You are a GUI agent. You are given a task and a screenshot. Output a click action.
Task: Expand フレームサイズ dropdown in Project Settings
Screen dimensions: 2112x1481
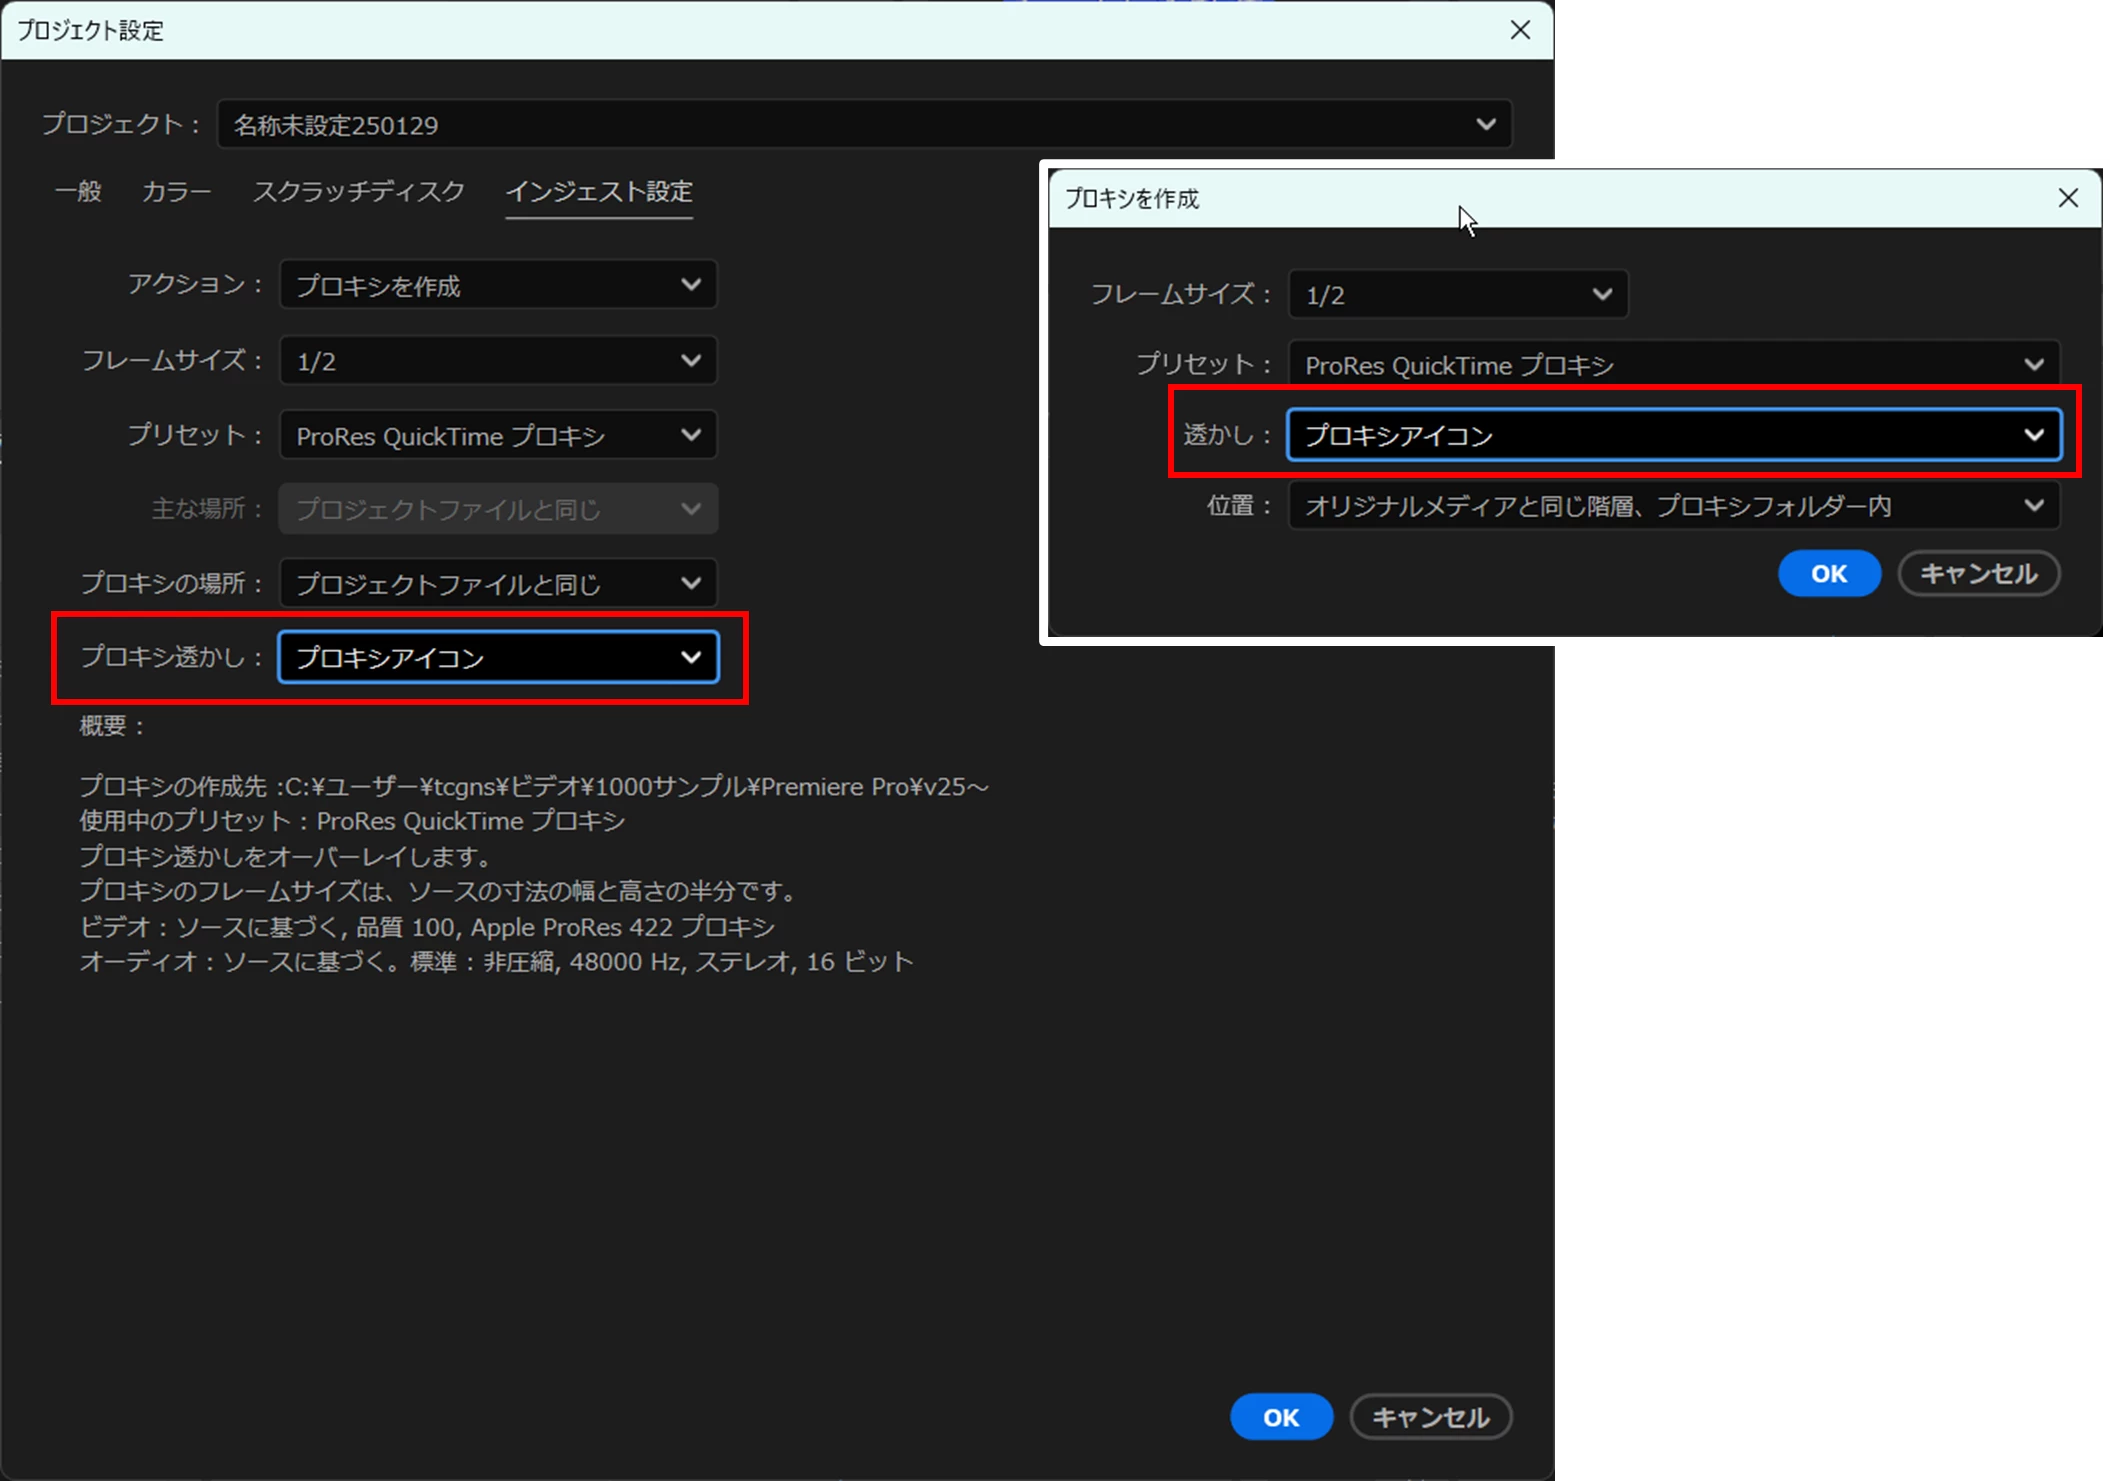point(498,361)
